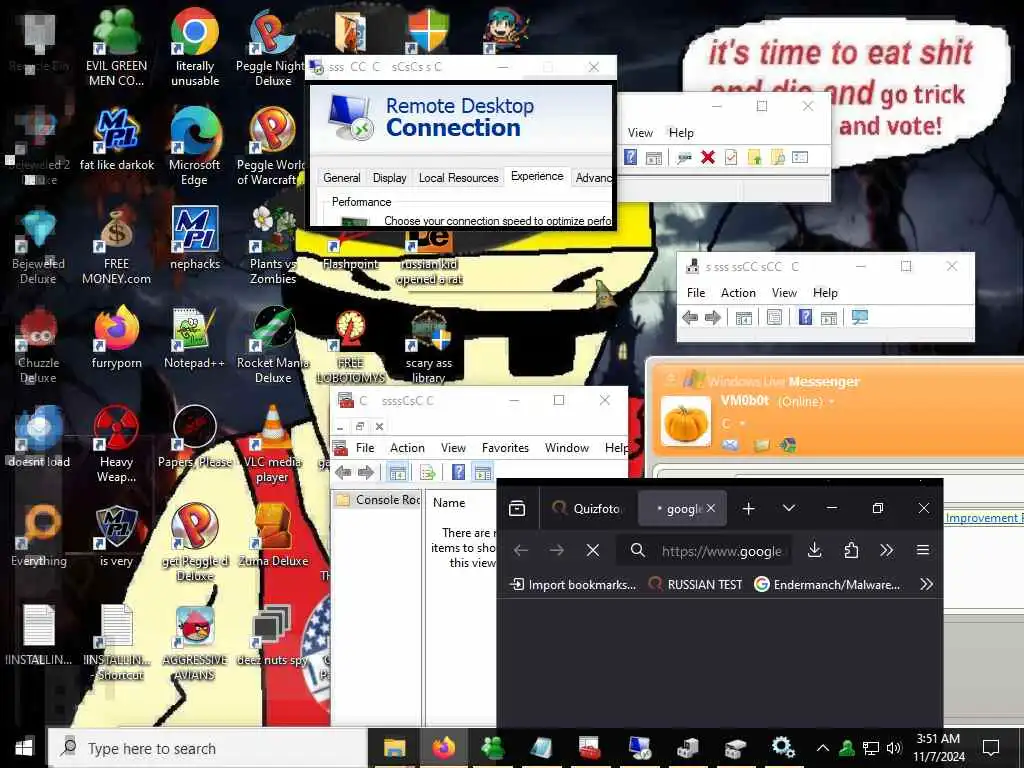This screenshot has width=1024, height=768.
Task: Click the blue help icon in console window toolbar
Action: coord(458,472)
